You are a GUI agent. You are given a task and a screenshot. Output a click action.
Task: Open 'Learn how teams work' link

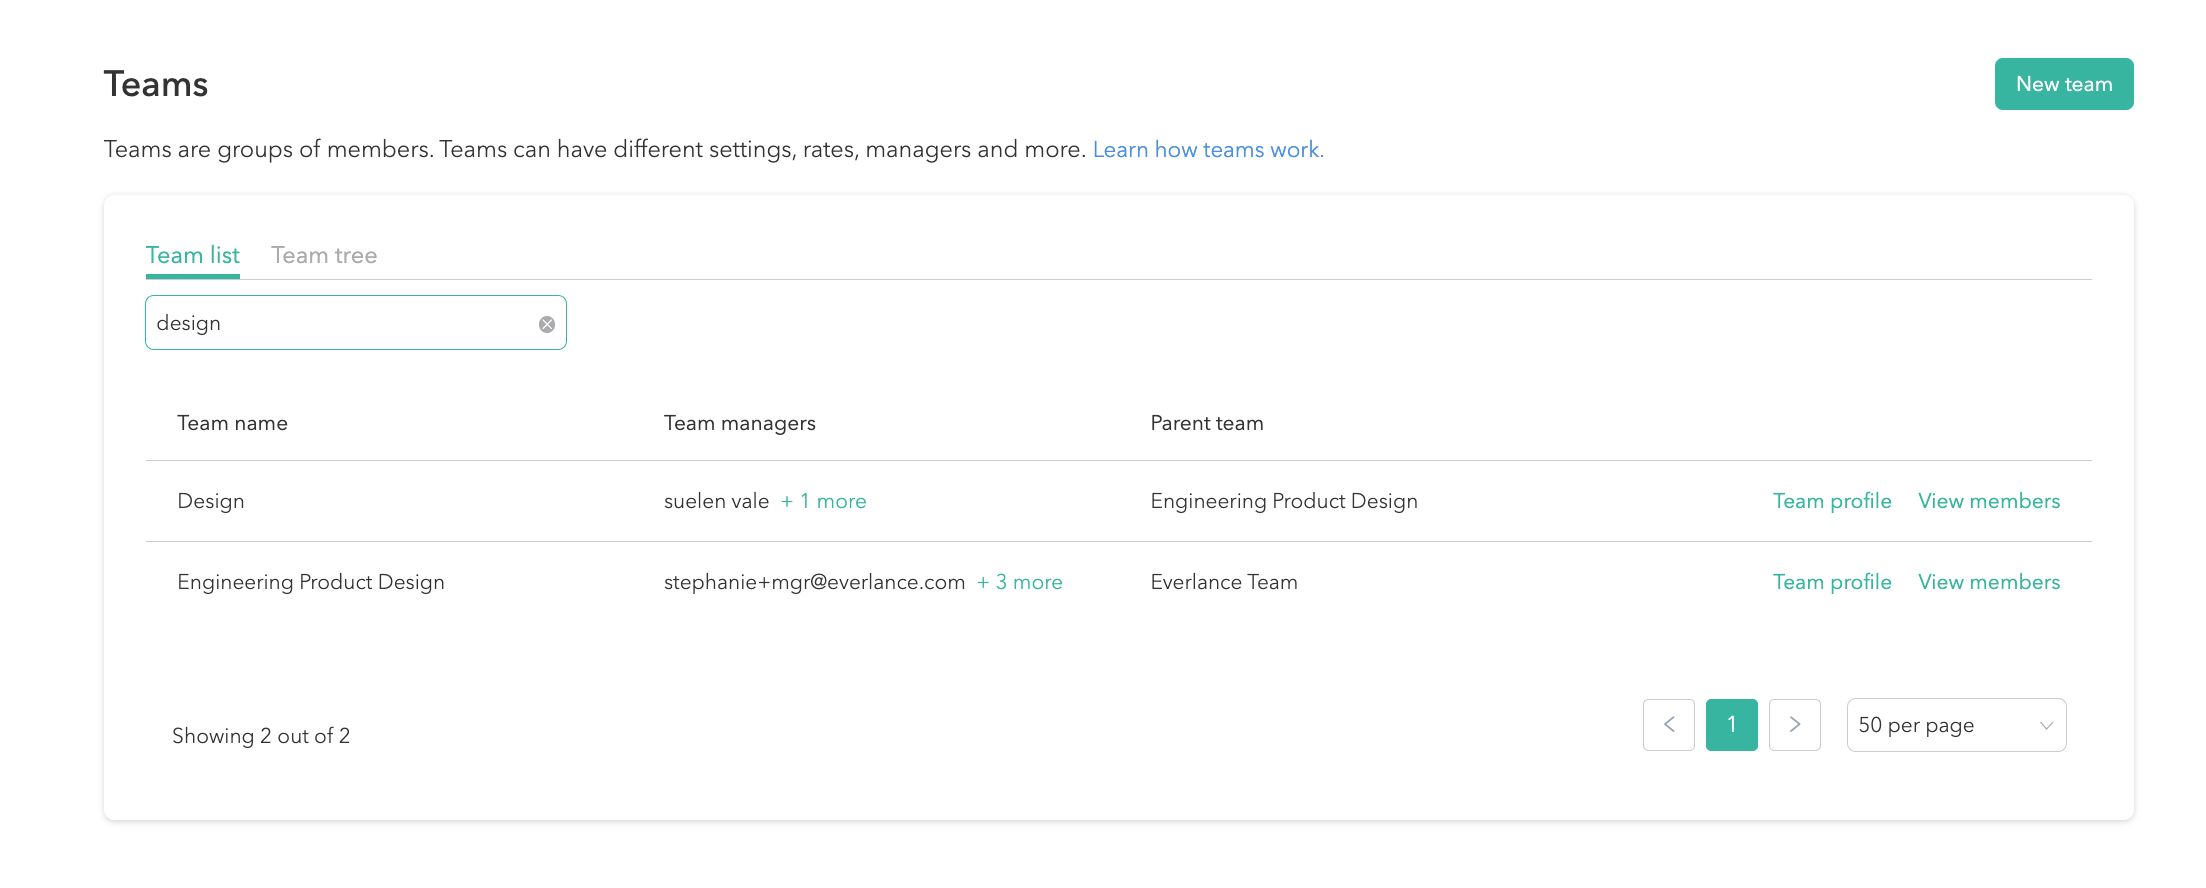tap(1207, 150)
